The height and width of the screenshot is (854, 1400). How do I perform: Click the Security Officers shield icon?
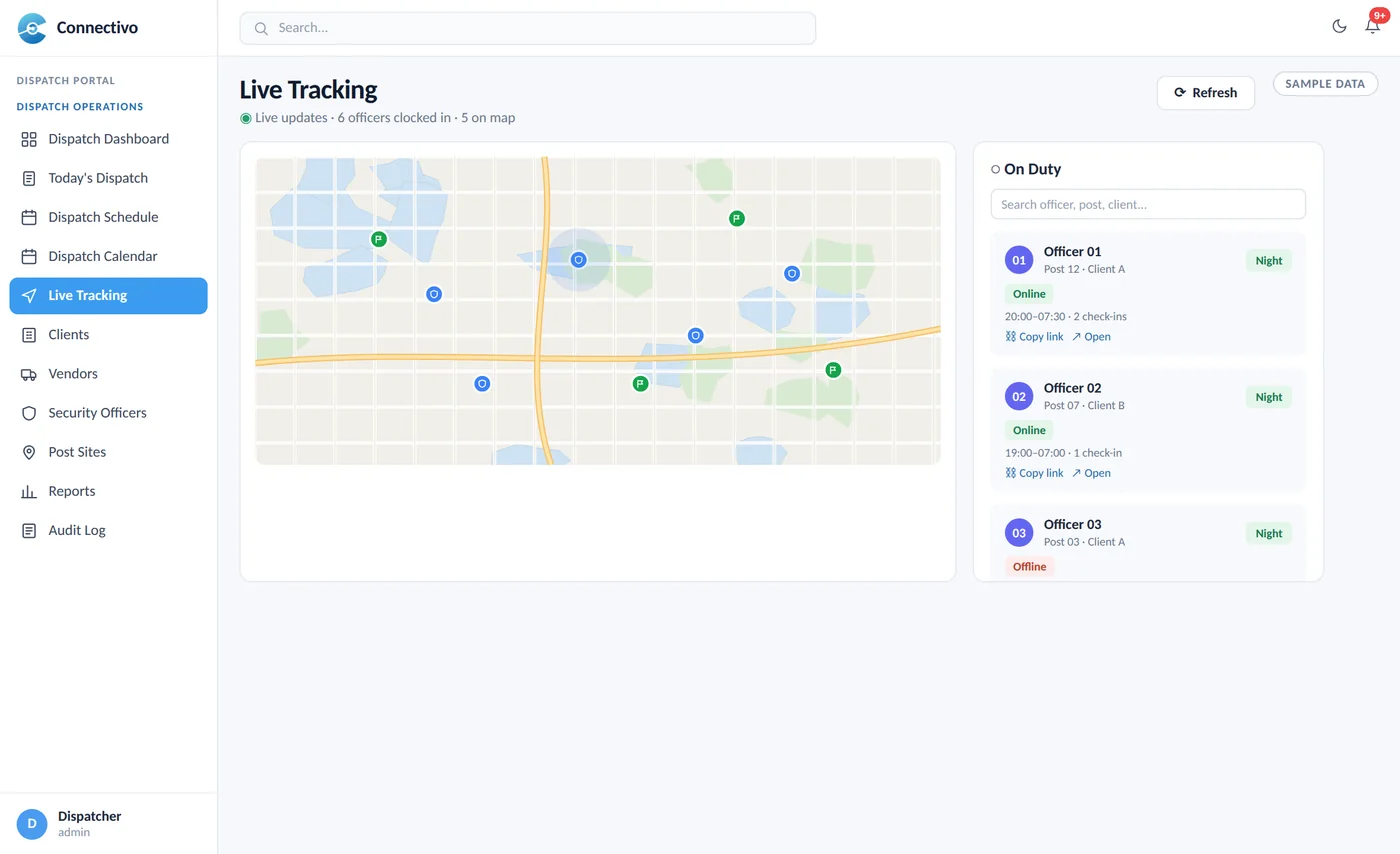(29, 413)
